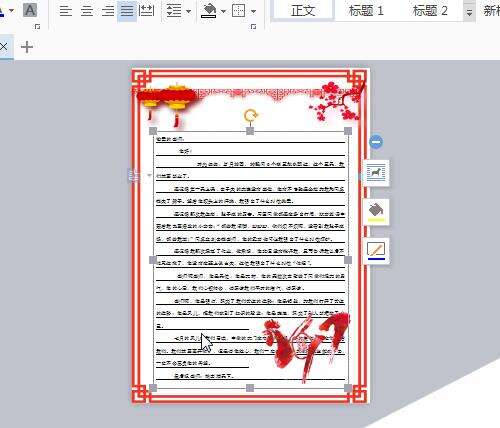The image size is (500, 428).
Task: Open shading color dropdown arrow
Action: pos(223,11)
